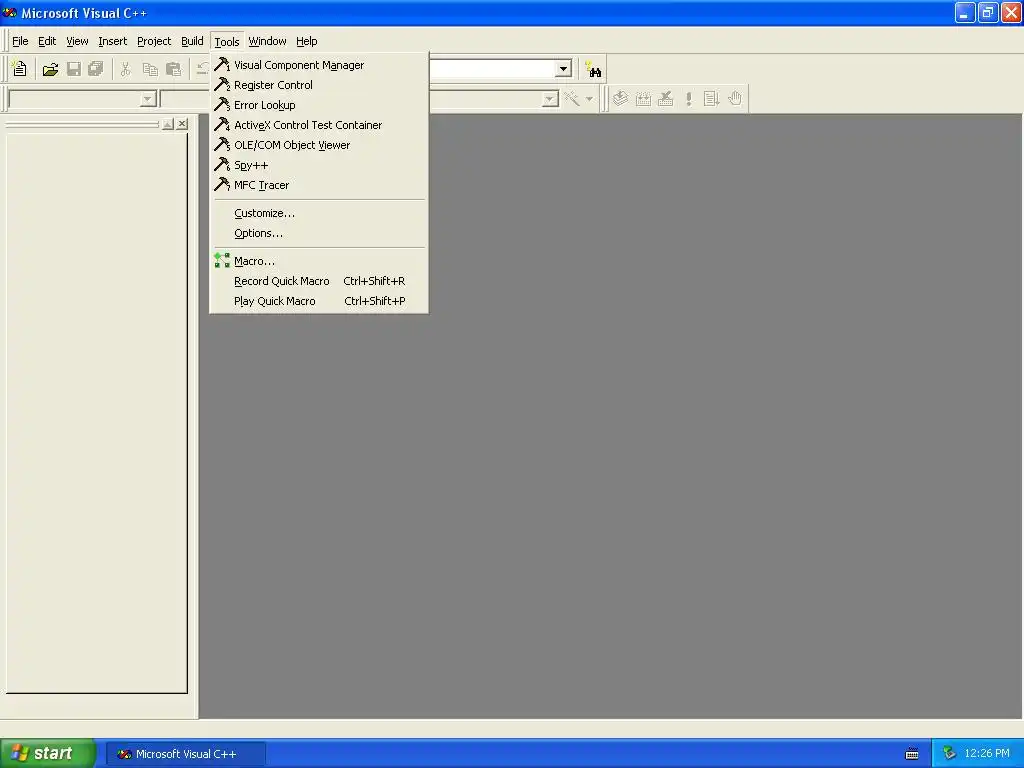This screenshot has height=768, width=1024.
Task: Launch Visual Component Manager from Tools
Action: (x=319, y=65)
